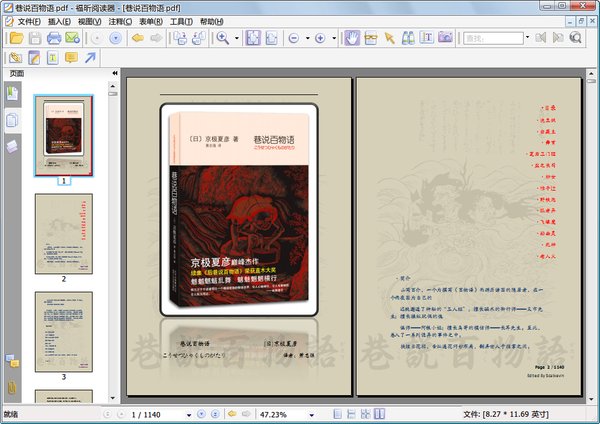Select the page 2 thumbnail
The width and height of the screenshot is (600, 424).
pos(63,232)
